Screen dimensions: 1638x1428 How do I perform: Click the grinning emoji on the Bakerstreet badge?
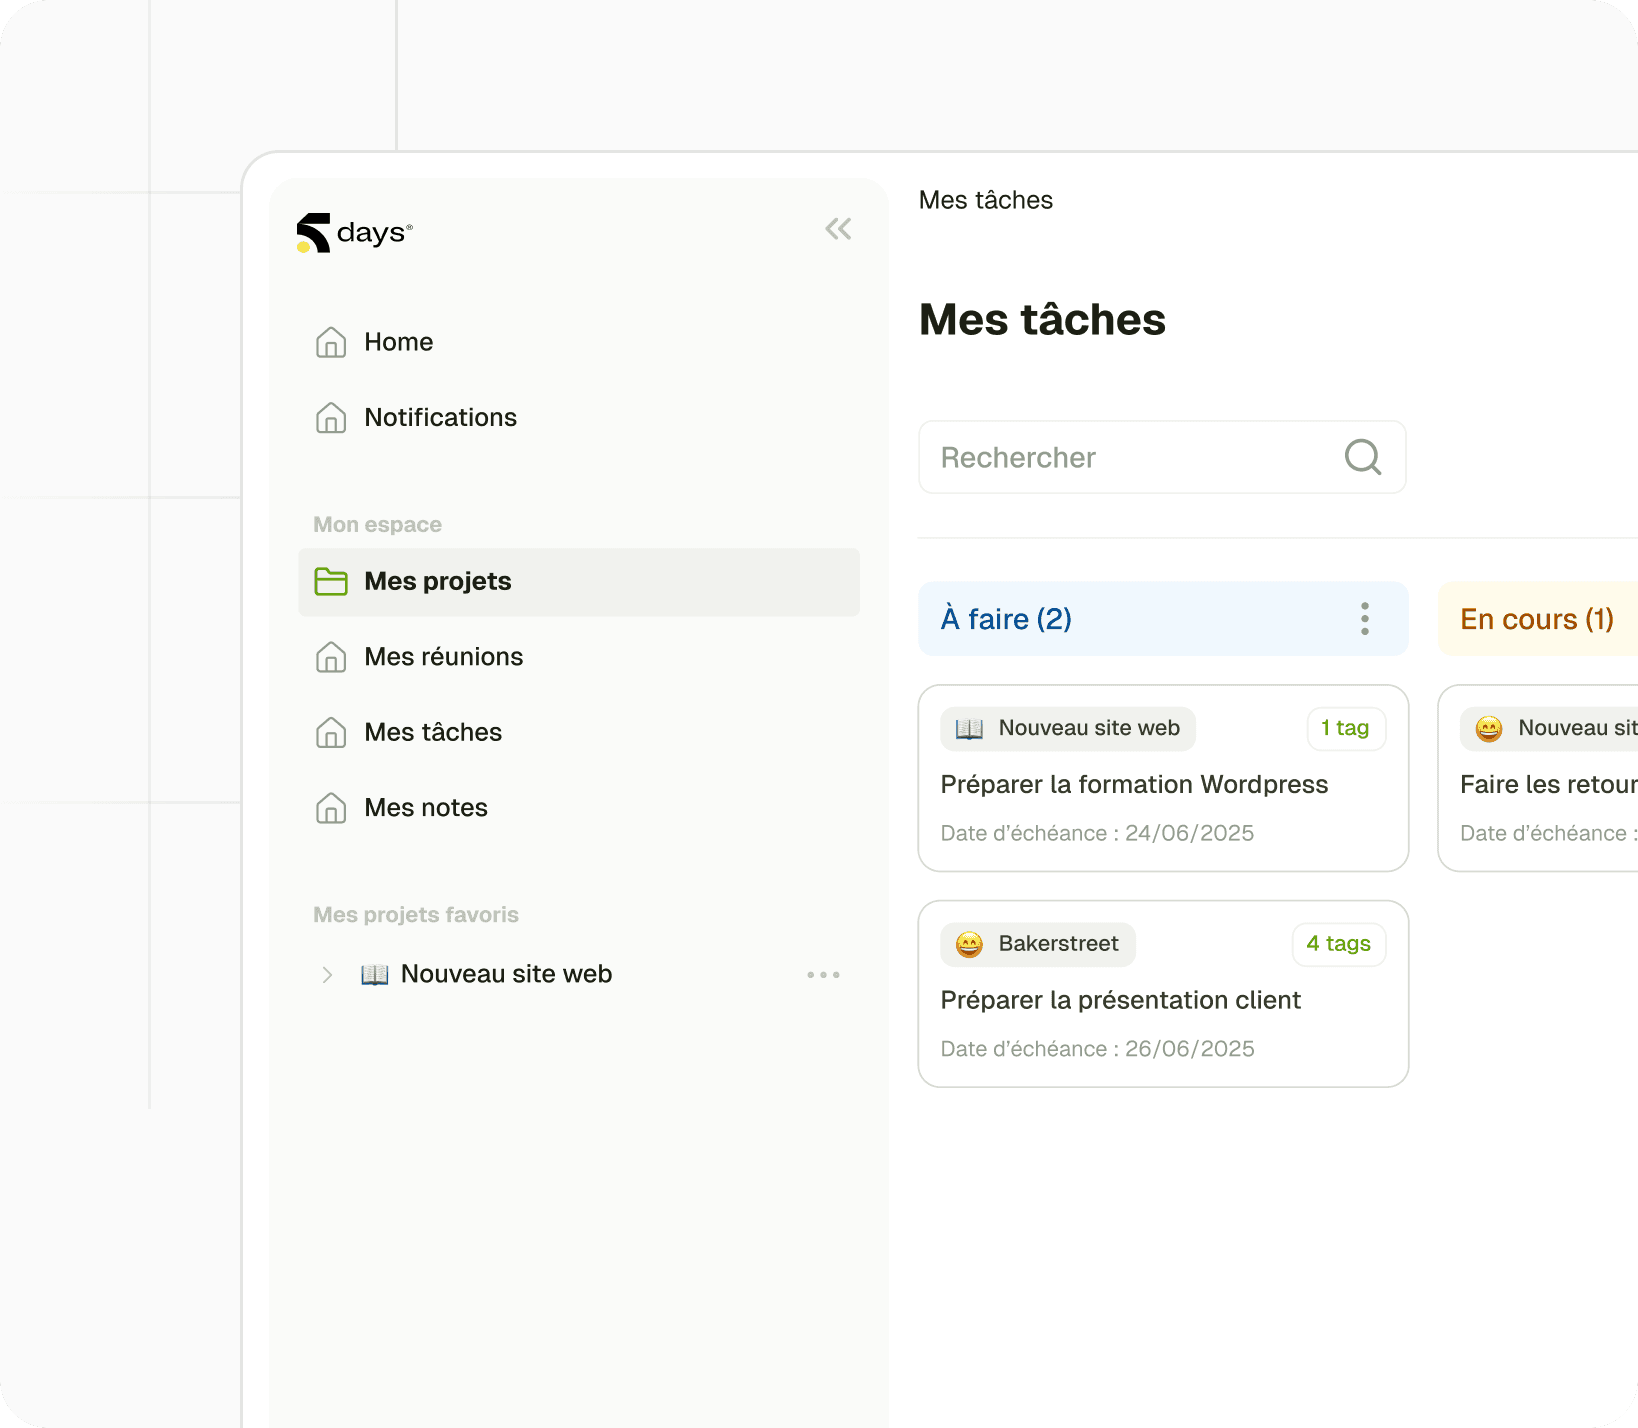967,943
